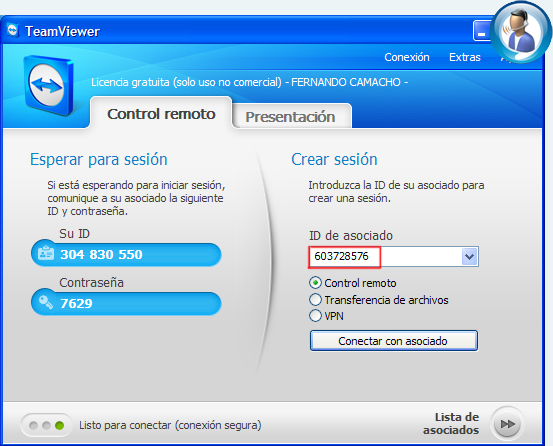The width and height of the screenshot is (553, 446).
Task: Expand the ID de asociado dropdown
Action: coord(469,256)
